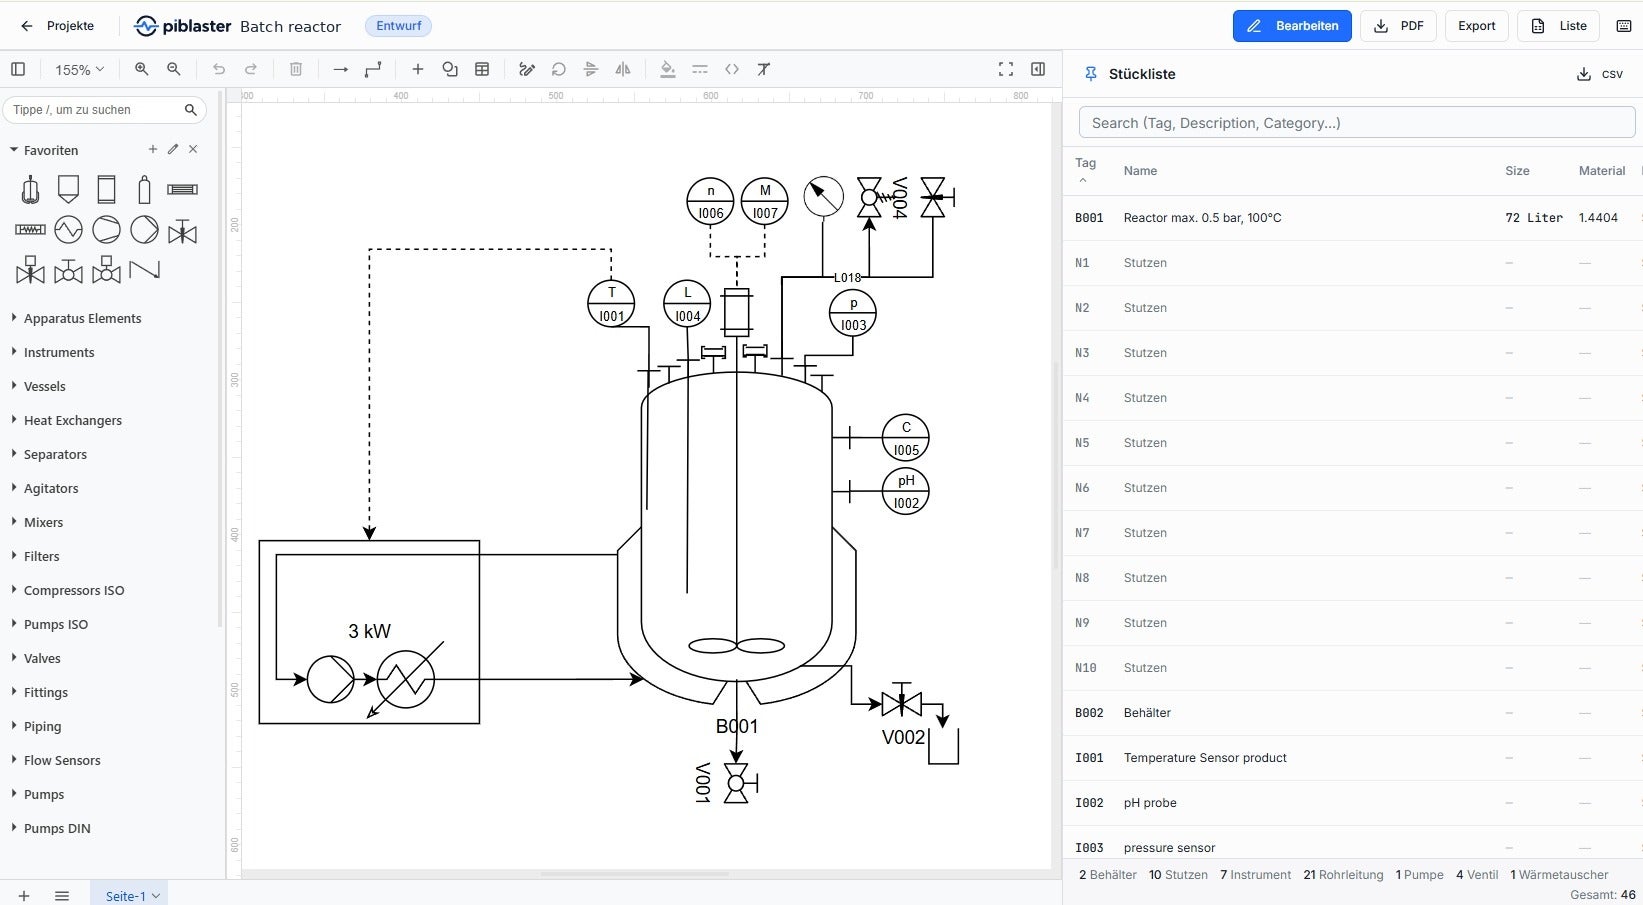Open the Seite-1 page tab

pyautogui.click(x=129, y=895)
